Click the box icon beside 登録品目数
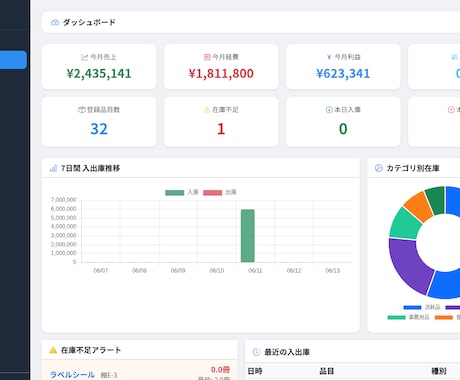 pos(81,110)
